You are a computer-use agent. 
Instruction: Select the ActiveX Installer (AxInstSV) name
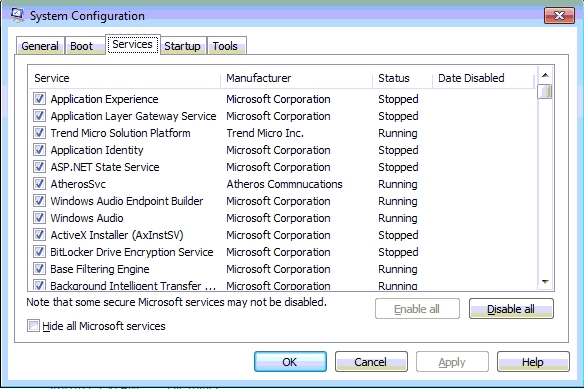tap(117, 235)
